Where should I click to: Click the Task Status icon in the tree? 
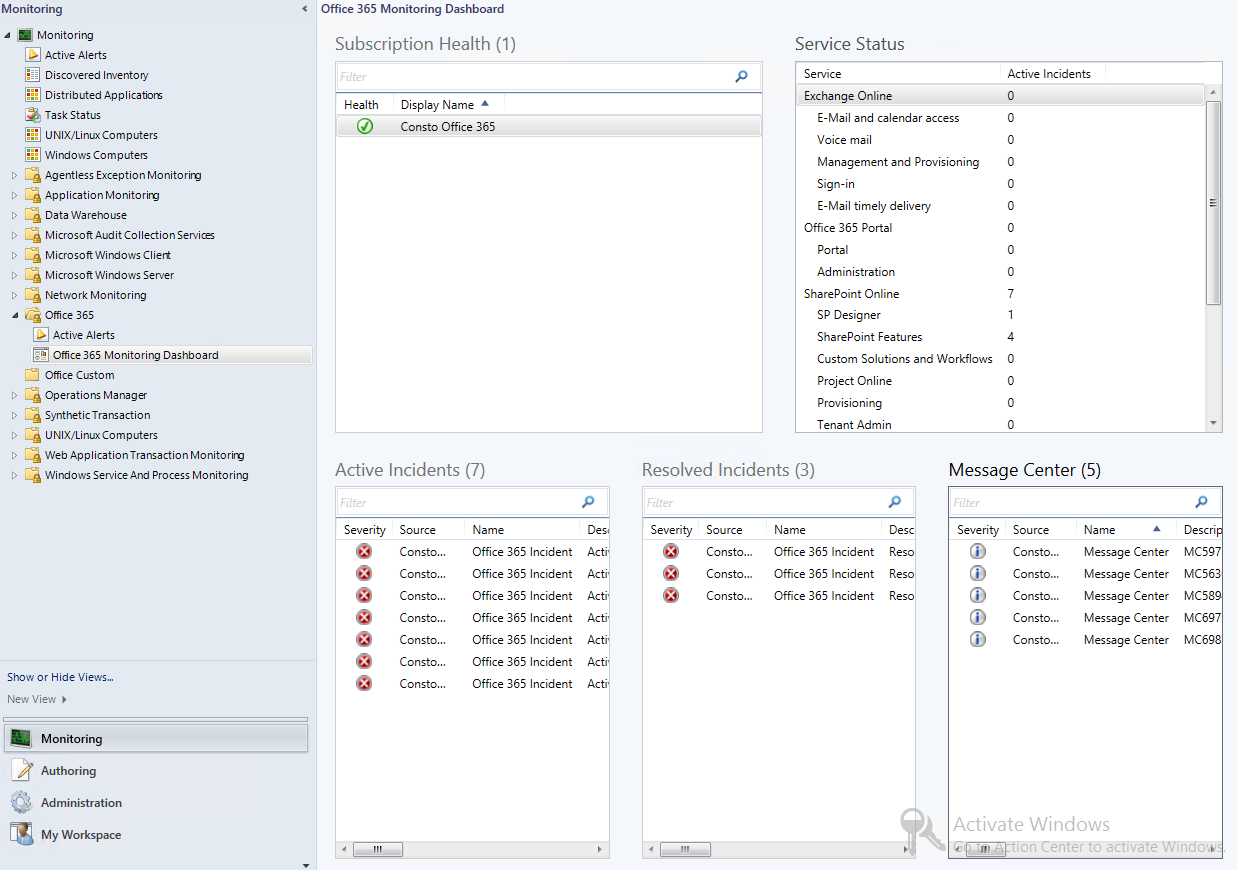point(31,115)
